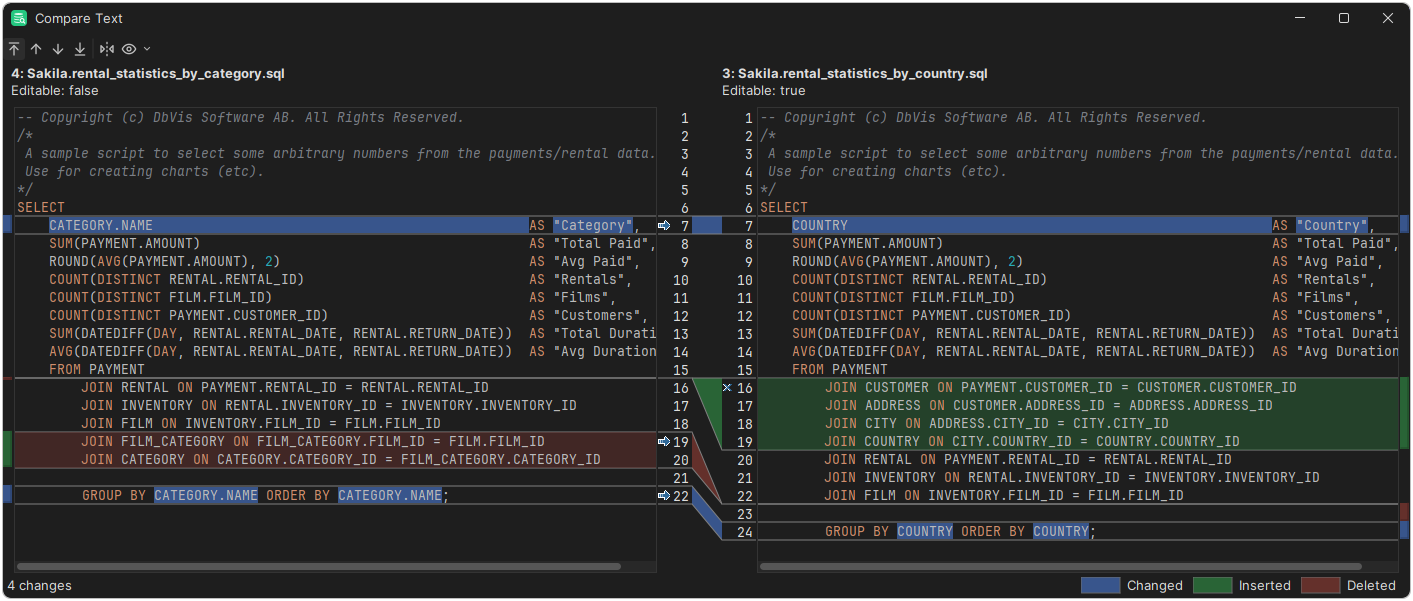The width and height of the screenshot is (1413, 601).
Task: Apply line 19 deletion with the arrow
Action: (x=664, y=442)
